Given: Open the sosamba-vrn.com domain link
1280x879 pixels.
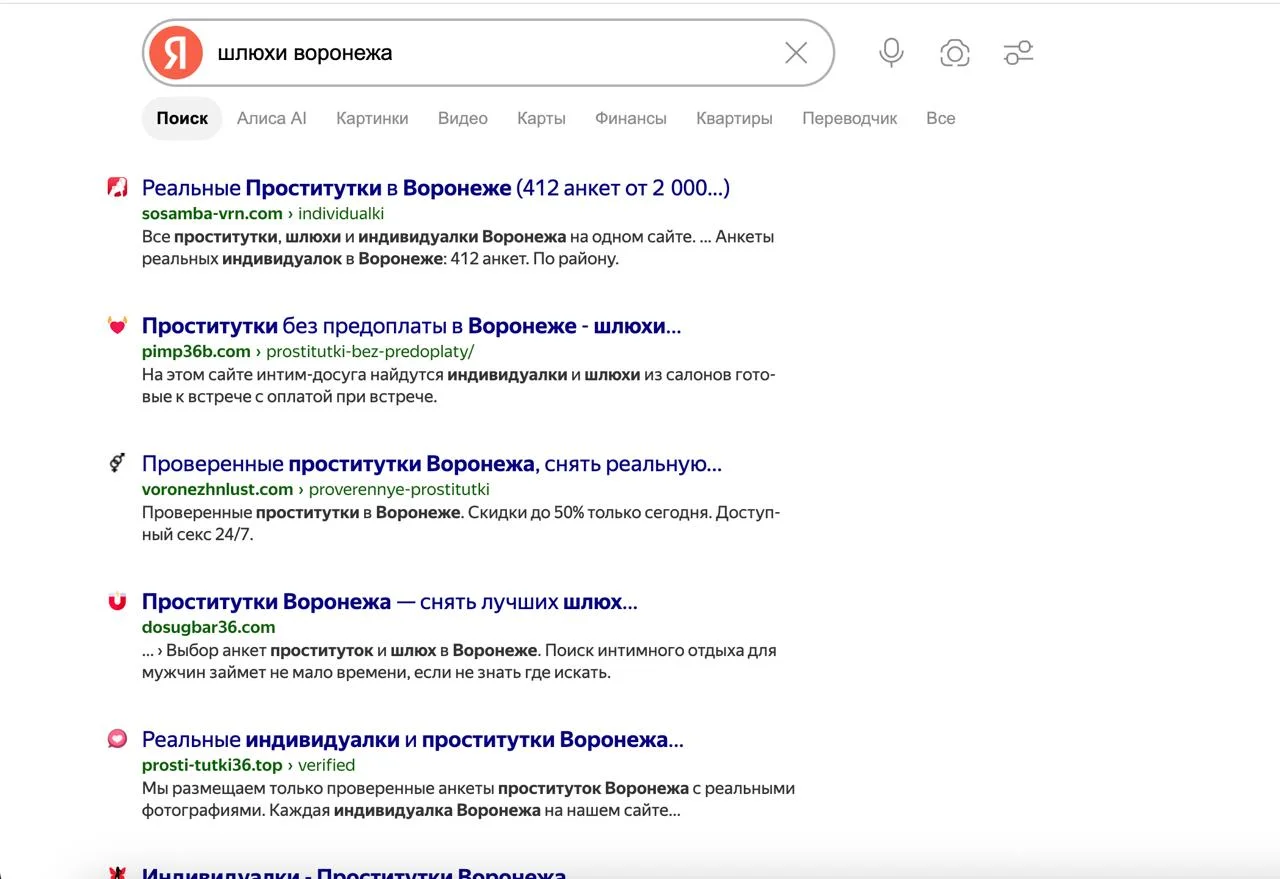Looking at the screenshot, I should pos(212,213).
